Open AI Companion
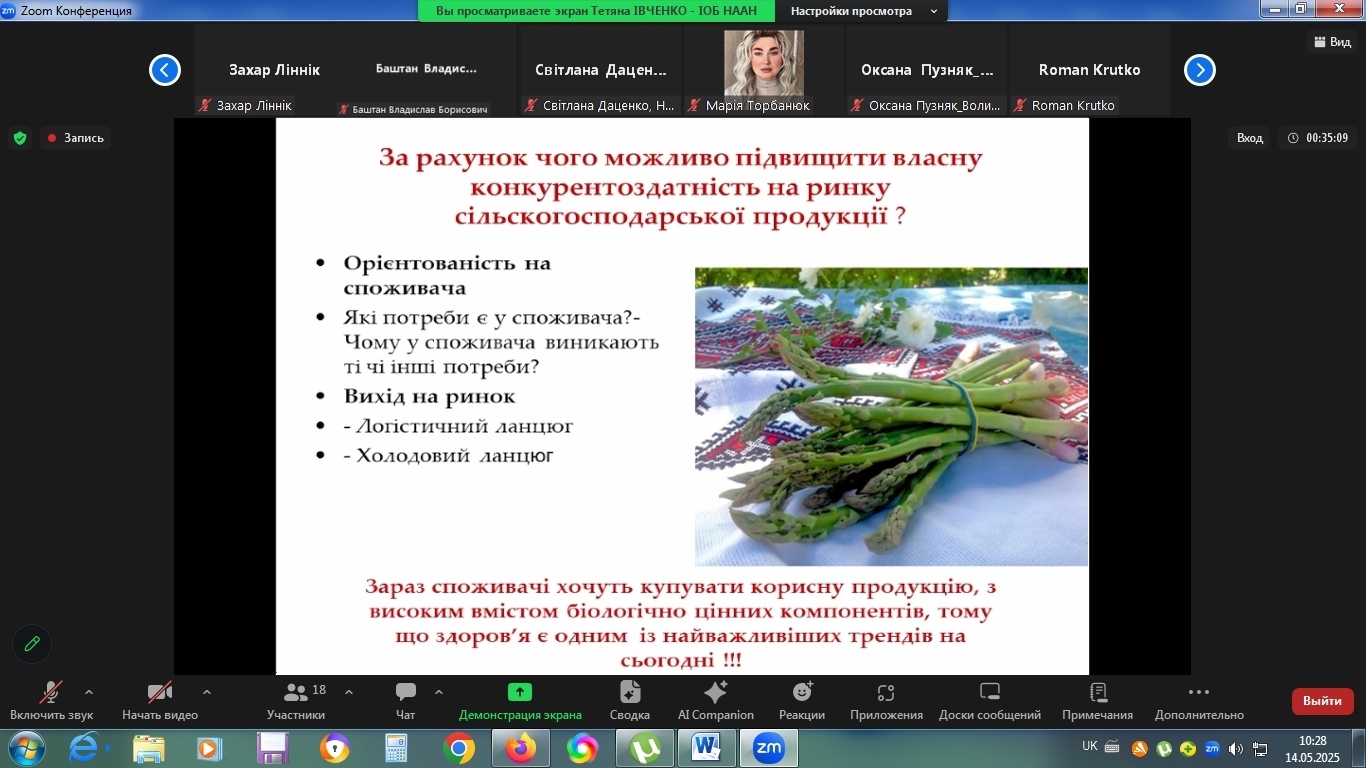The image size is (1366, 768). coord(716,701)
